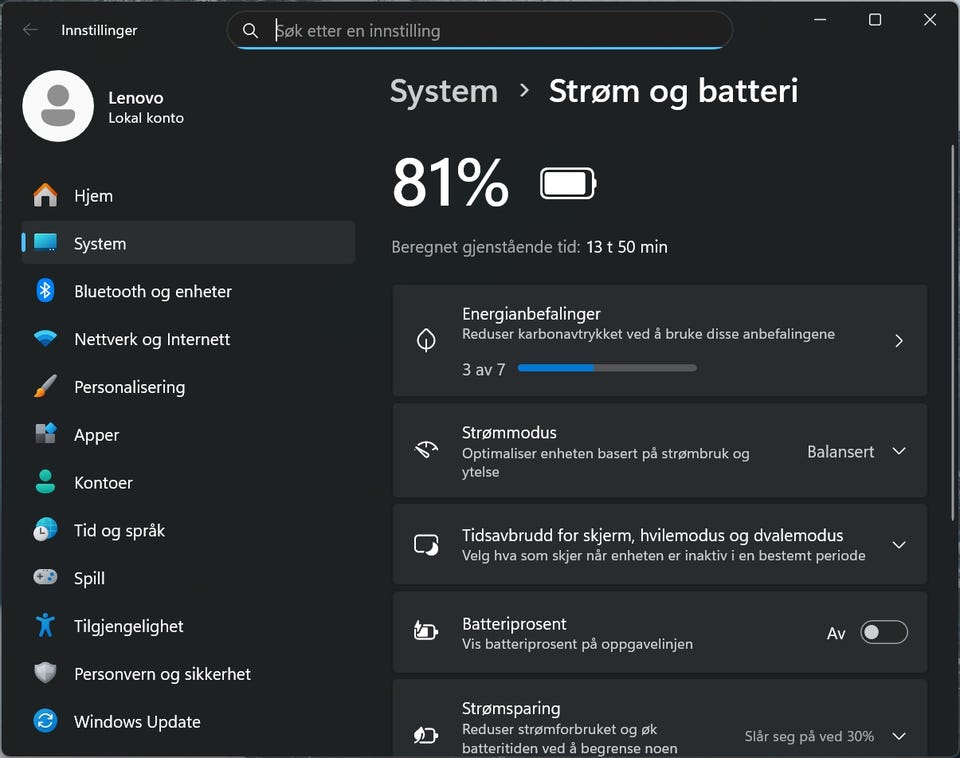
Task: Click the screen timeout moon icon
Action: [x=426, y=544]
